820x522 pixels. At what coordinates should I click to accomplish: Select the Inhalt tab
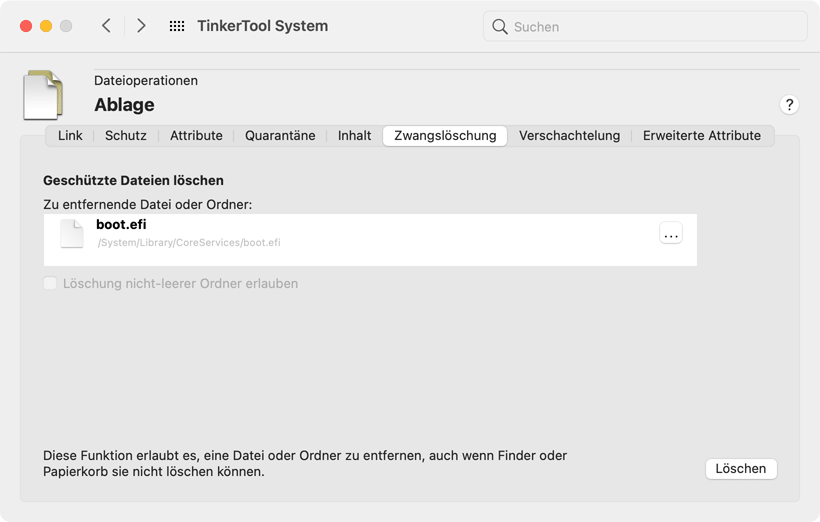pyautogui.click(x=354, y=135)
